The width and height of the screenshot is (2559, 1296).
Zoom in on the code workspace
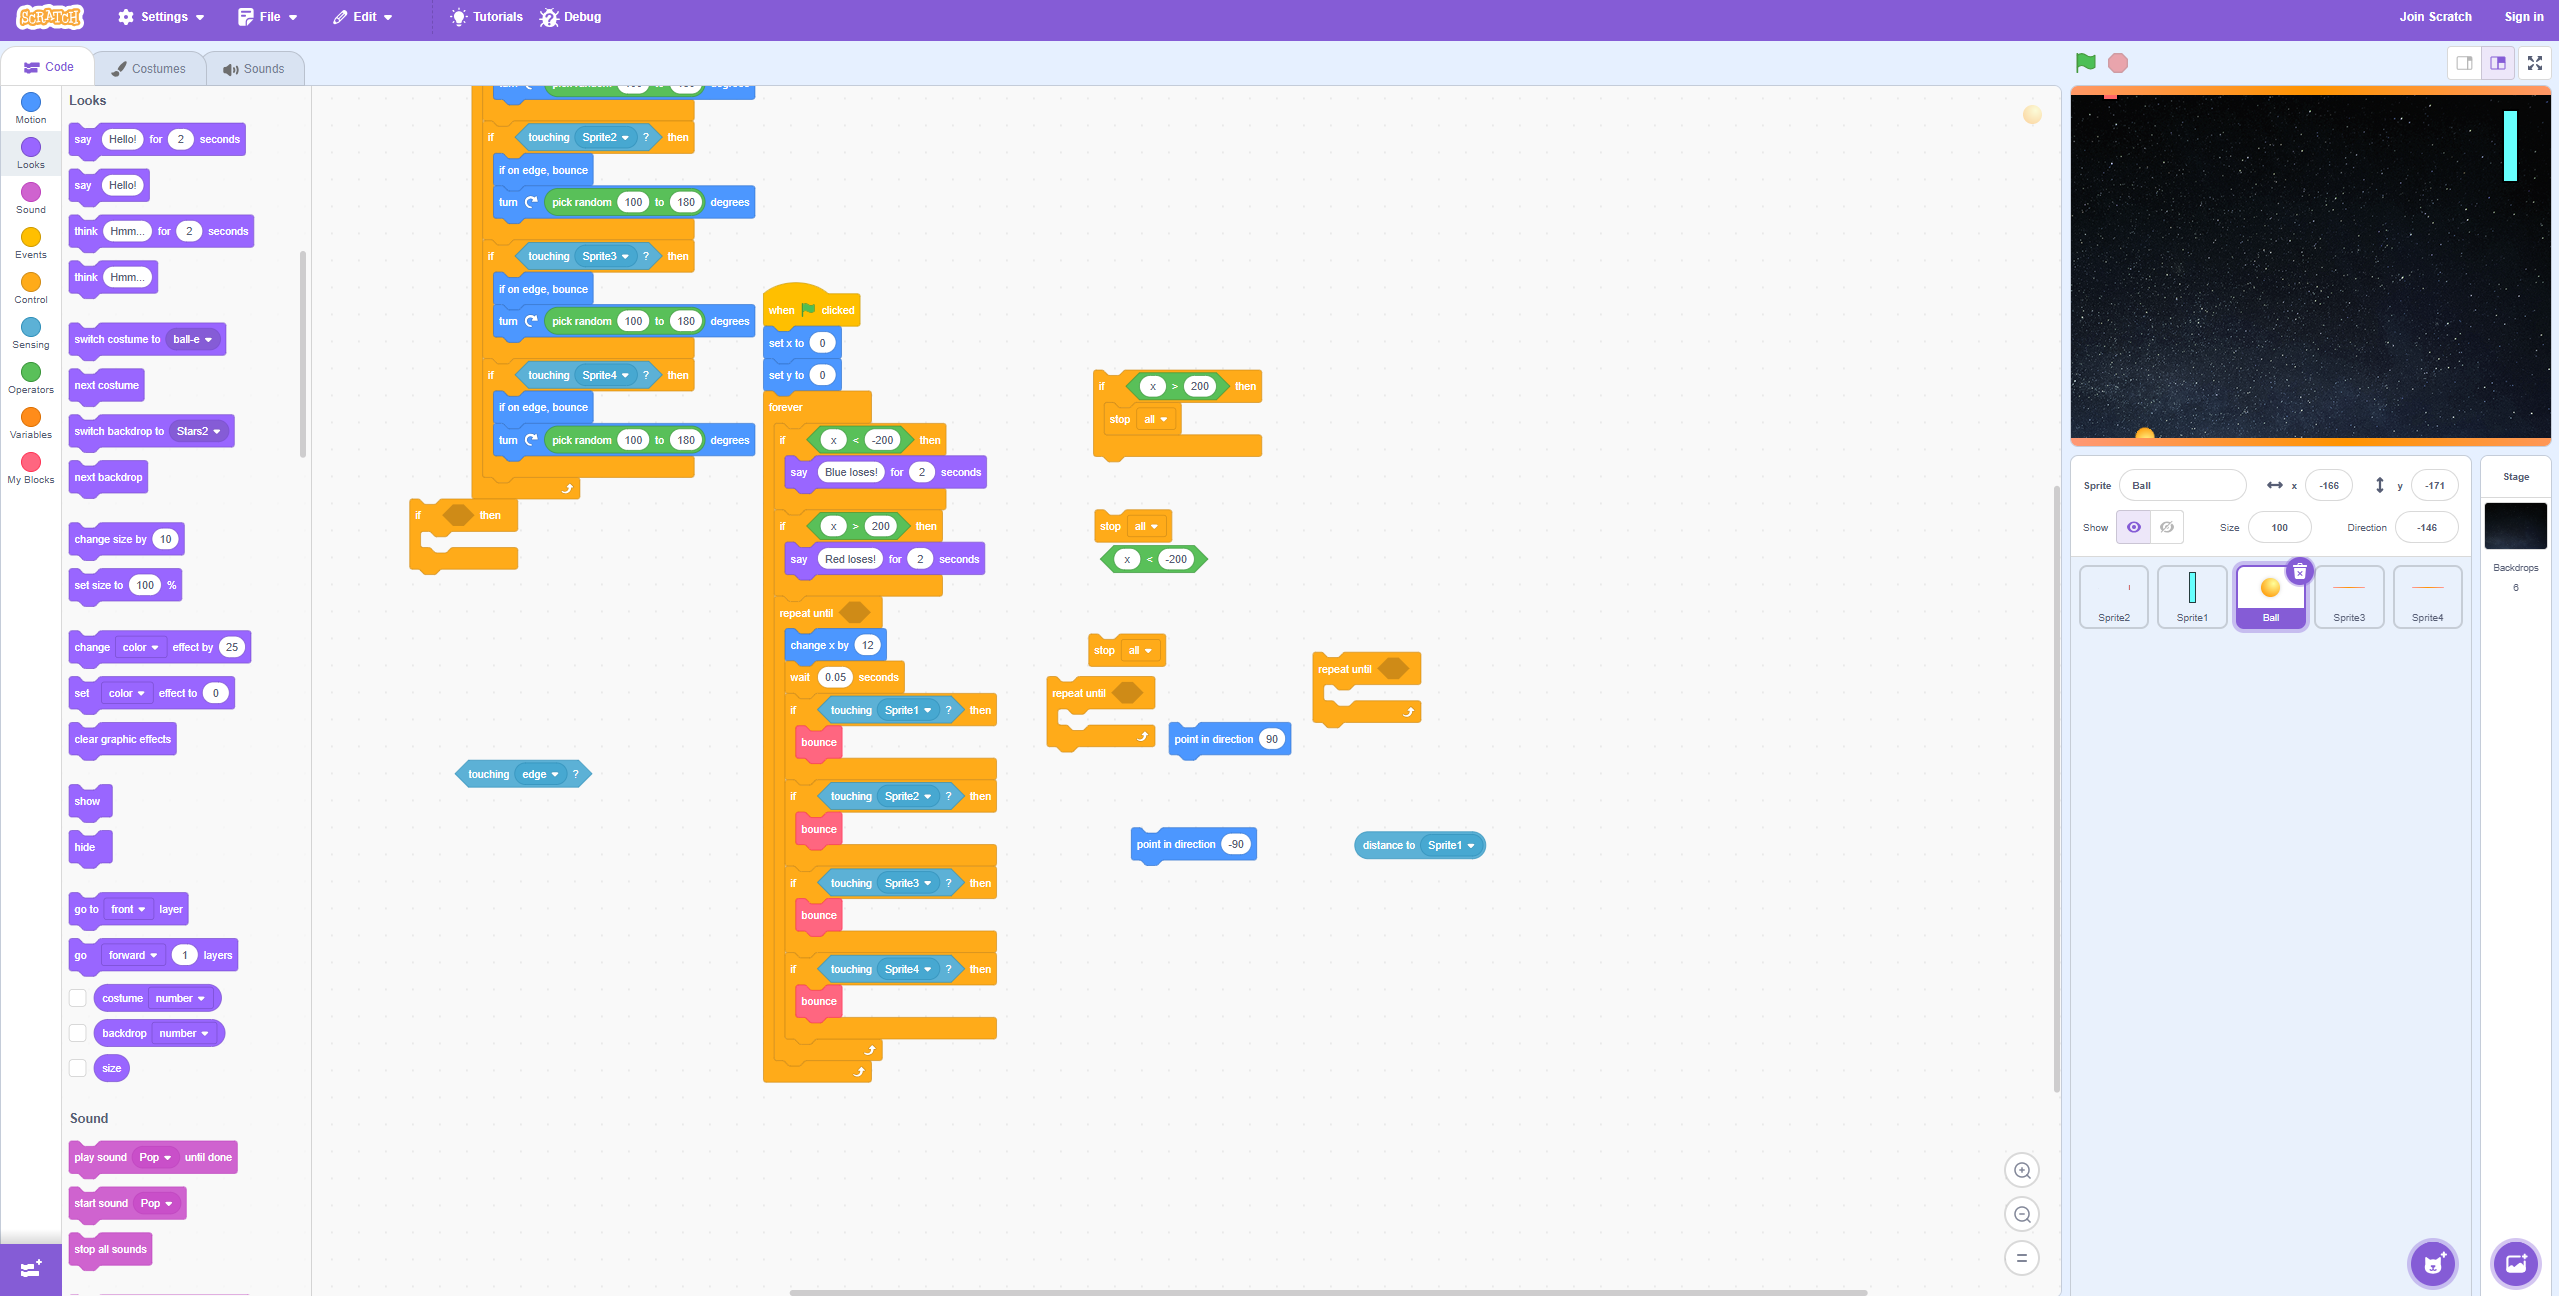click(x=2021, y=1170)
